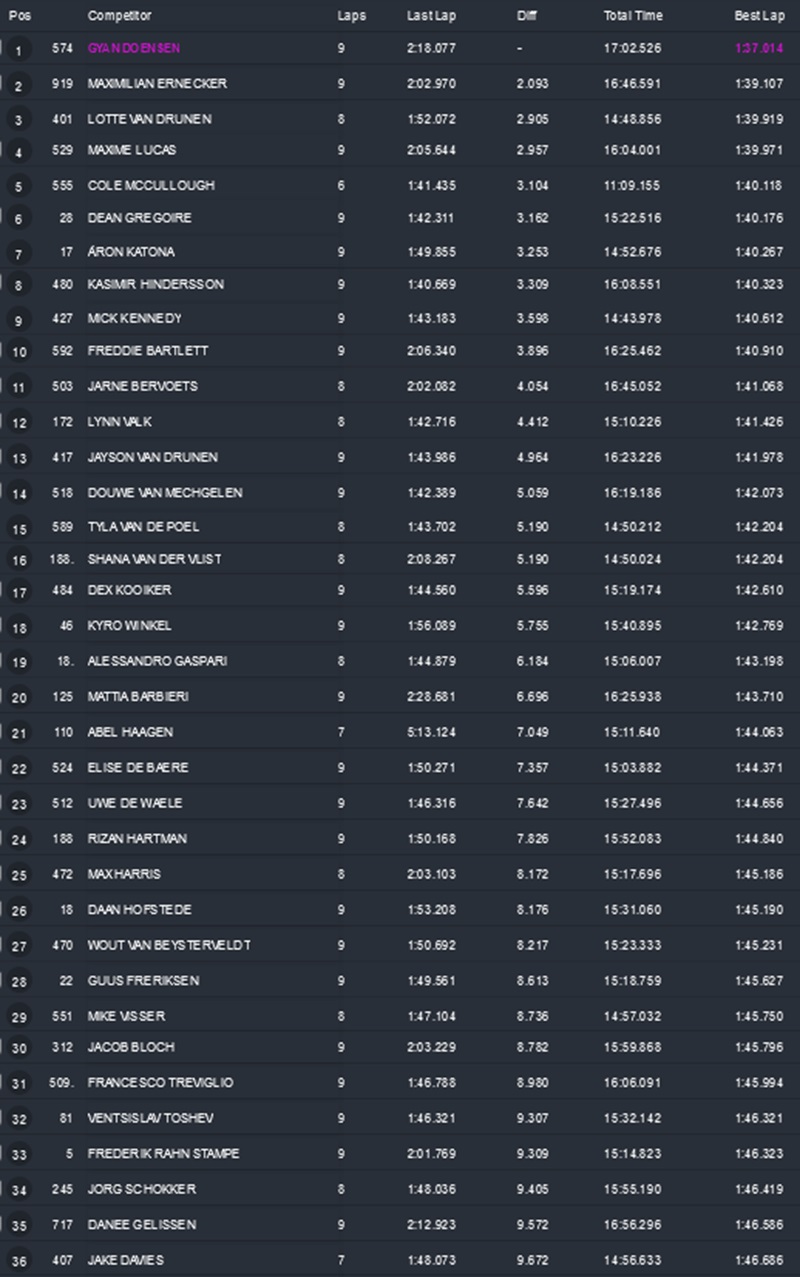Click Gyan Doensen's highlighted best lap 1:37.014

[759, 48]
